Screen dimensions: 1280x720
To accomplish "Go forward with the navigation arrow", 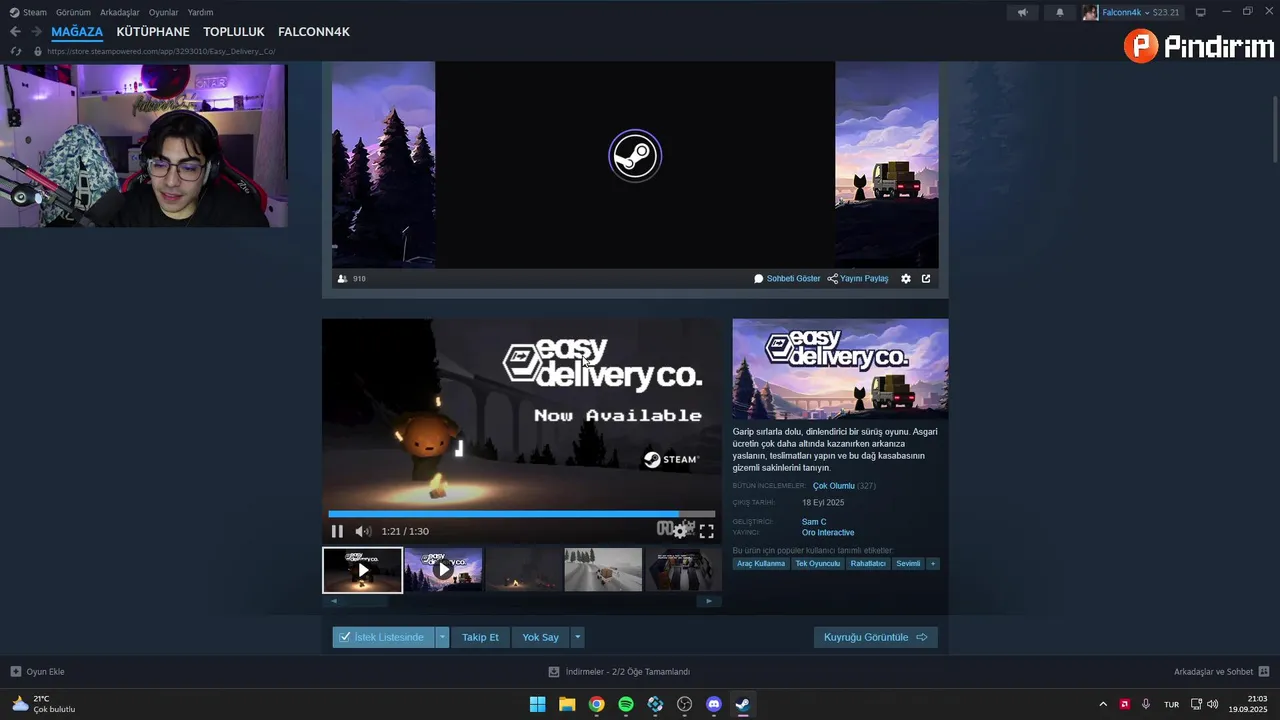I will 36,32.
